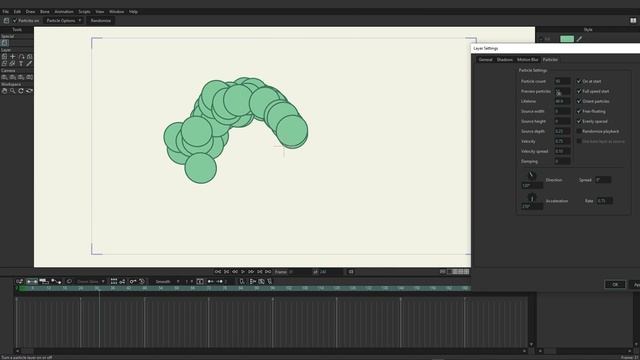Switch to the Shadows tab
Viewport: 640px width, 360px height.
click(x=504, y=60)
